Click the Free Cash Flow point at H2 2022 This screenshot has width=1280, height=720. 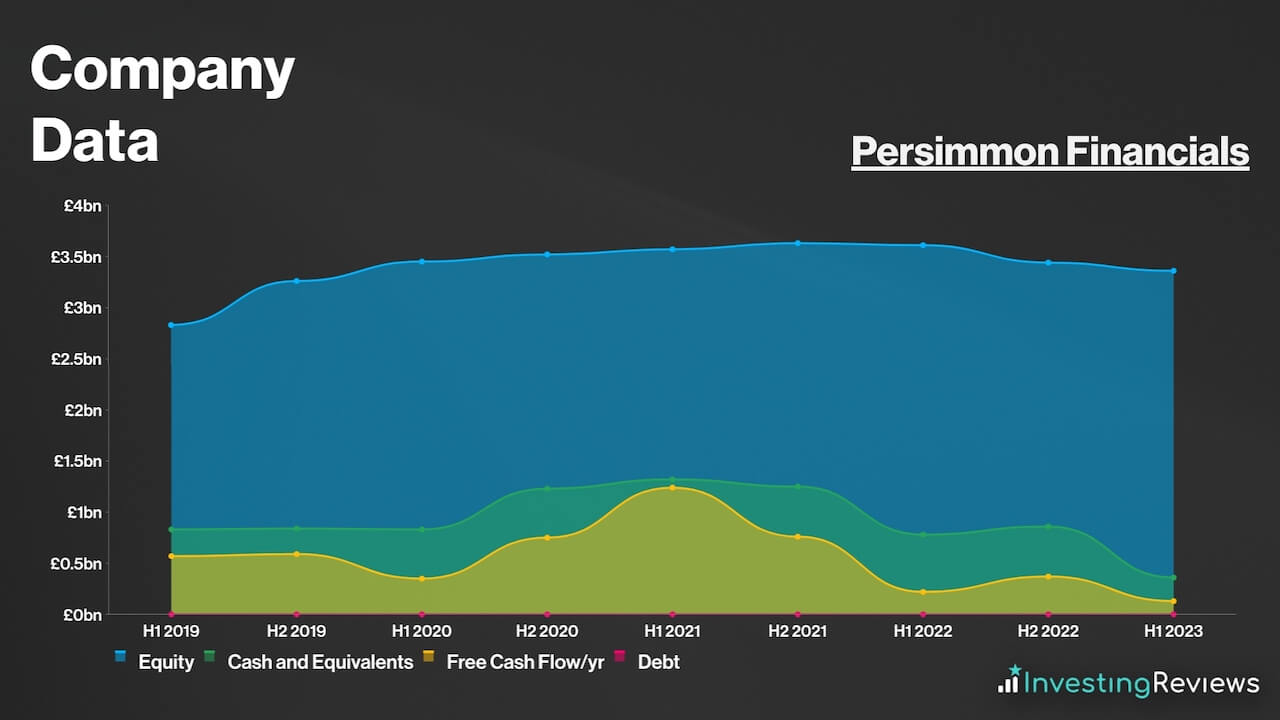pyautogui.click(x=1048, y=577)
